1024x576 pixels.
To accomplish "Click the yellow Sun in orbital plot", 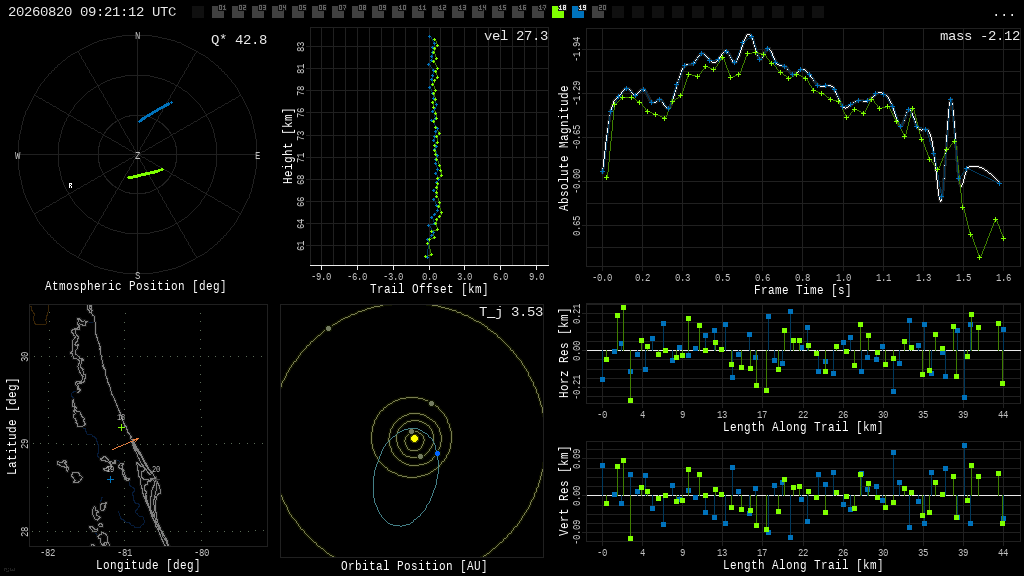I will pyautogui.click(x=414, y=438).
